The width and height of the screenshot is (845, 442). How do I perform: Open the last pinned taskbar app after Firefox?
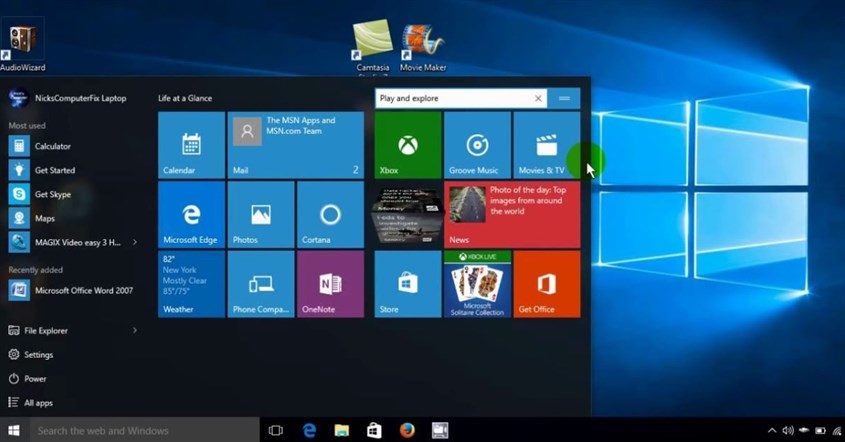pos(440,430)
